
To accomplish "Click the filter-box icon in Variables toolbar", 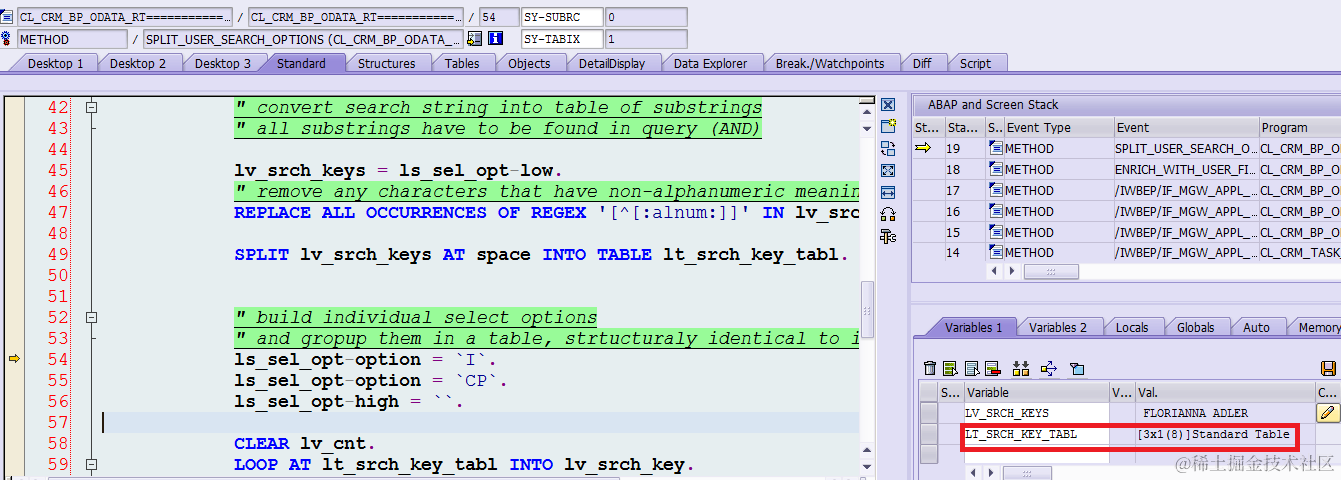I will pyautogui.click(x=1077, y=369).
